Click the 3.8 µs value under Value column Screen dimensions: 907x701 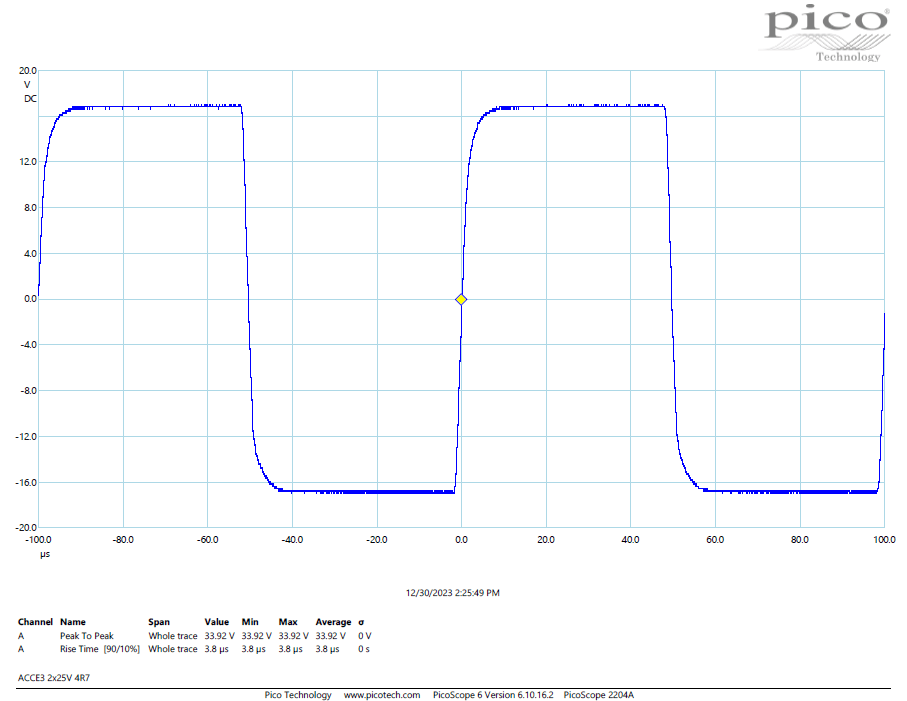tap(216, 649)
